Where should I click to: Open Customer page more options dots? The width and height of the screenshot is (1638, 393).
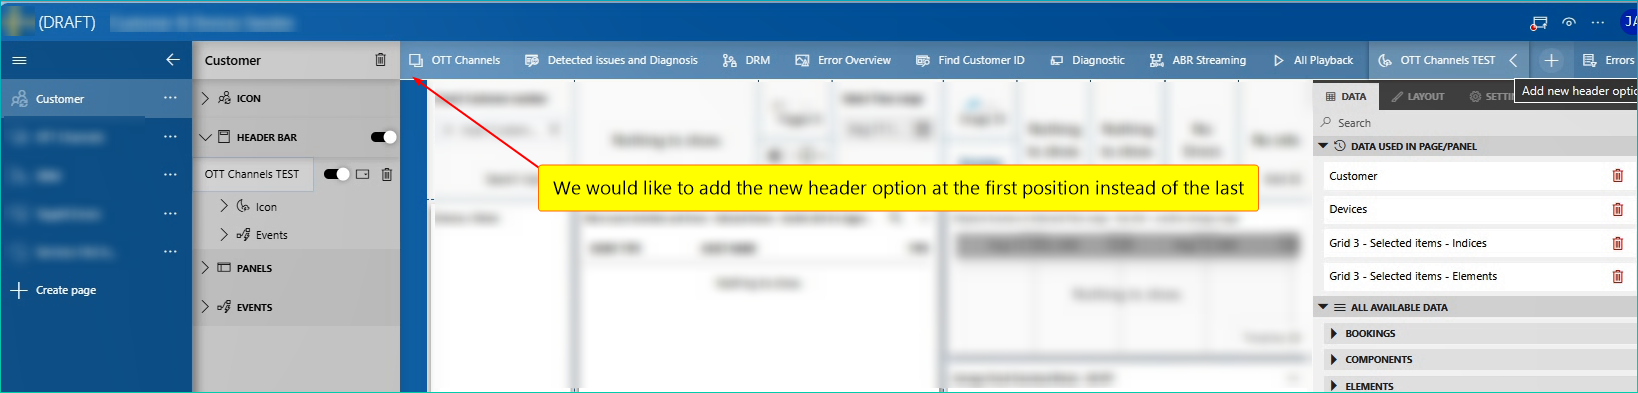click(x=170, y=98)
